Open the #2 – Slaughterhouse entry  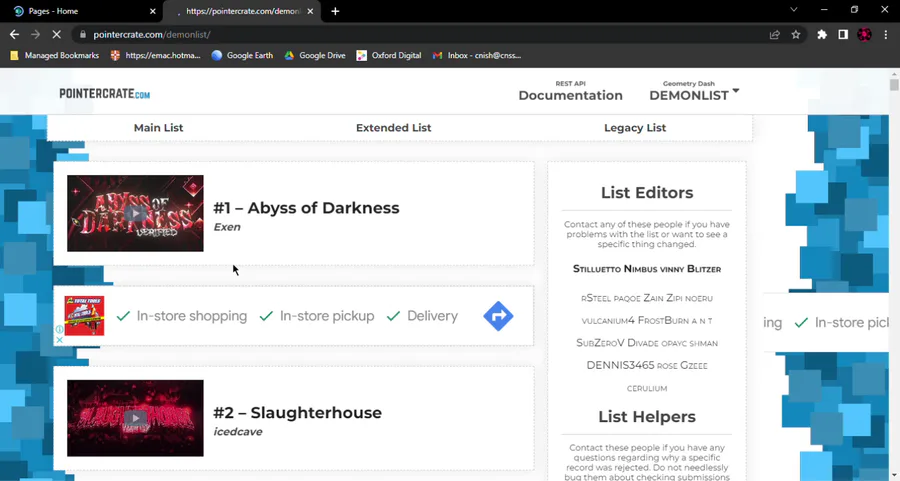297,413
